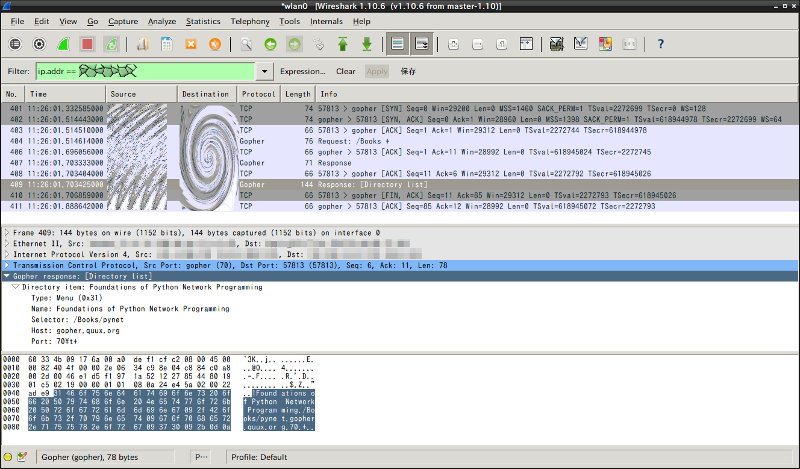800x469 pixels.
Task: Reset zoom to normal size icon
Action: point(502,44)
